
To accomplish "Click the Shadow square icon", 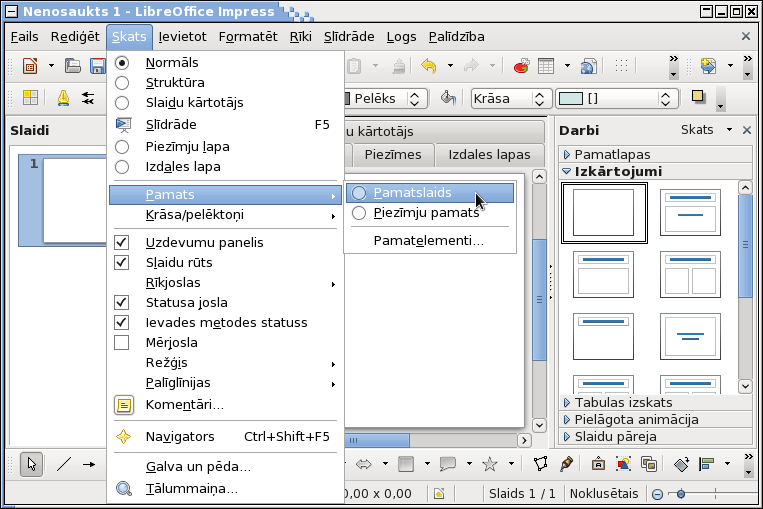I will [698, 97].
